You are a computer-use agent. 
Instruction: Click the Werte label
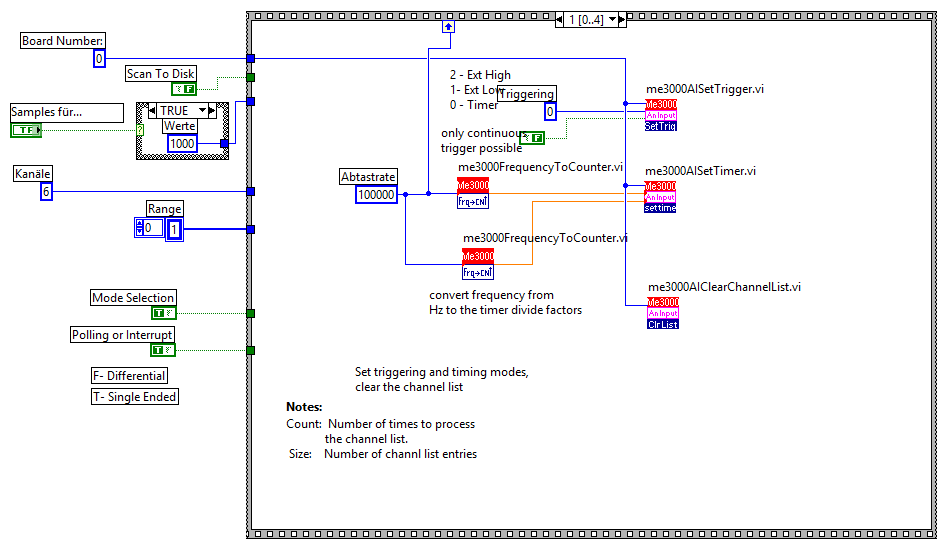[x=180, y=126]
